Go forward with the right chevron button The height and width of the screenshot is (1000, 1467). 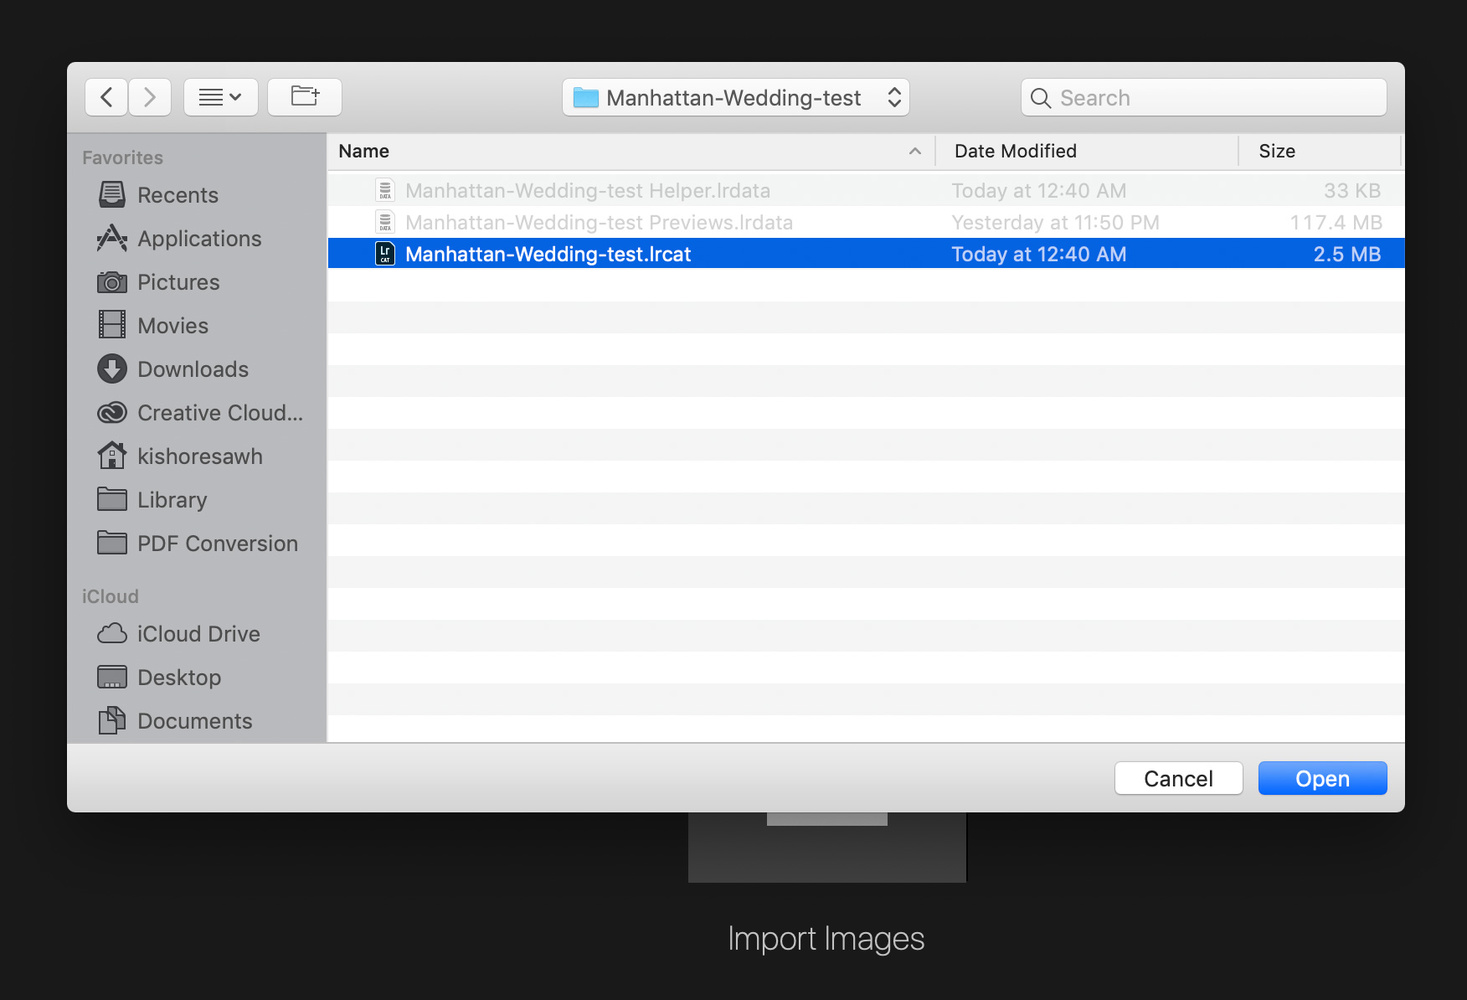[x=150, y=97]
